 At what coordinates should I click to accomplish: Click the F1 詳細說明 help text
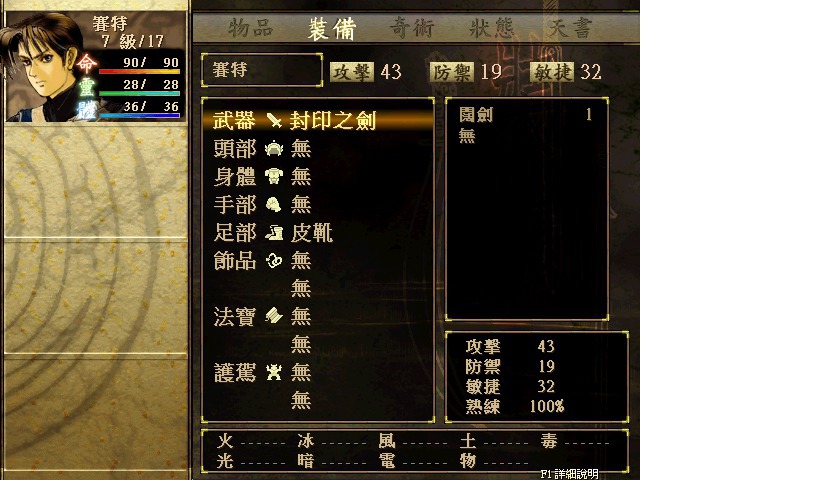point(569,474)
